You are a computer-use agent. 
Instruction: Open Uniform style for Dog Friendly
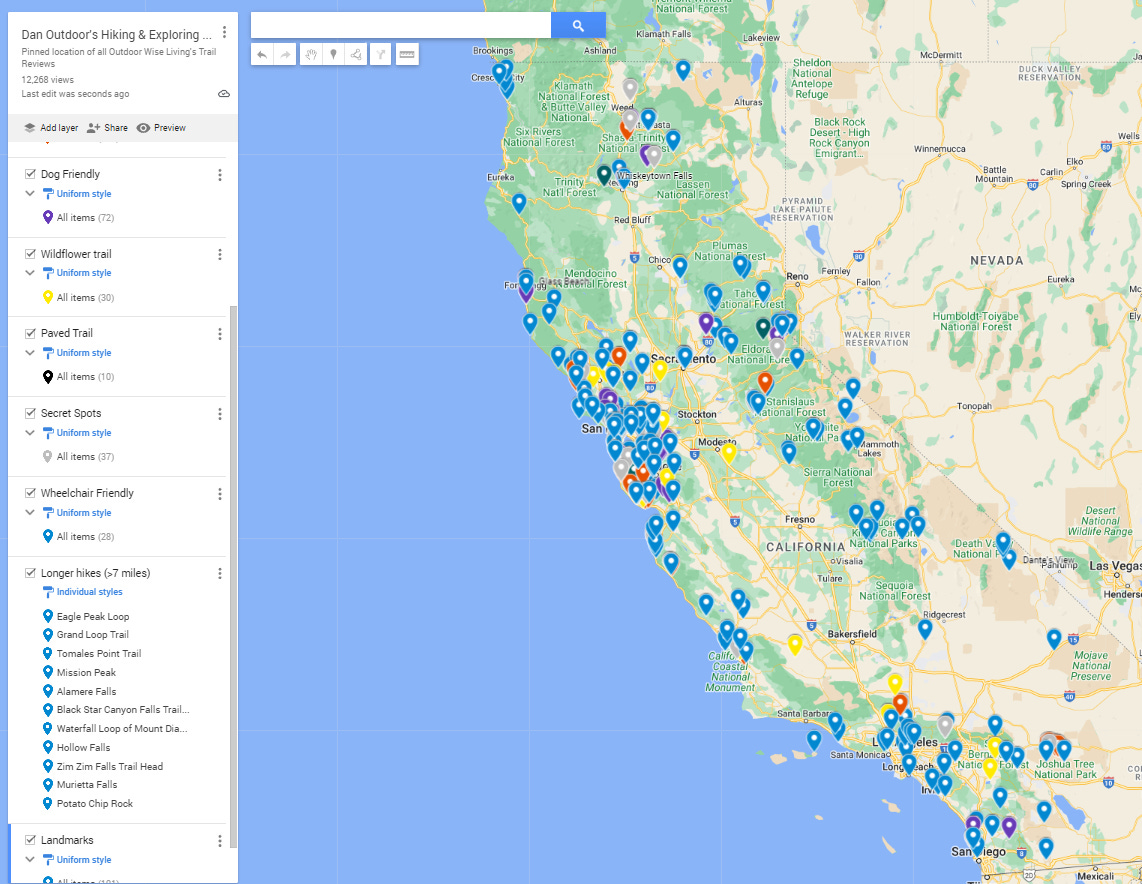point(77,194)
